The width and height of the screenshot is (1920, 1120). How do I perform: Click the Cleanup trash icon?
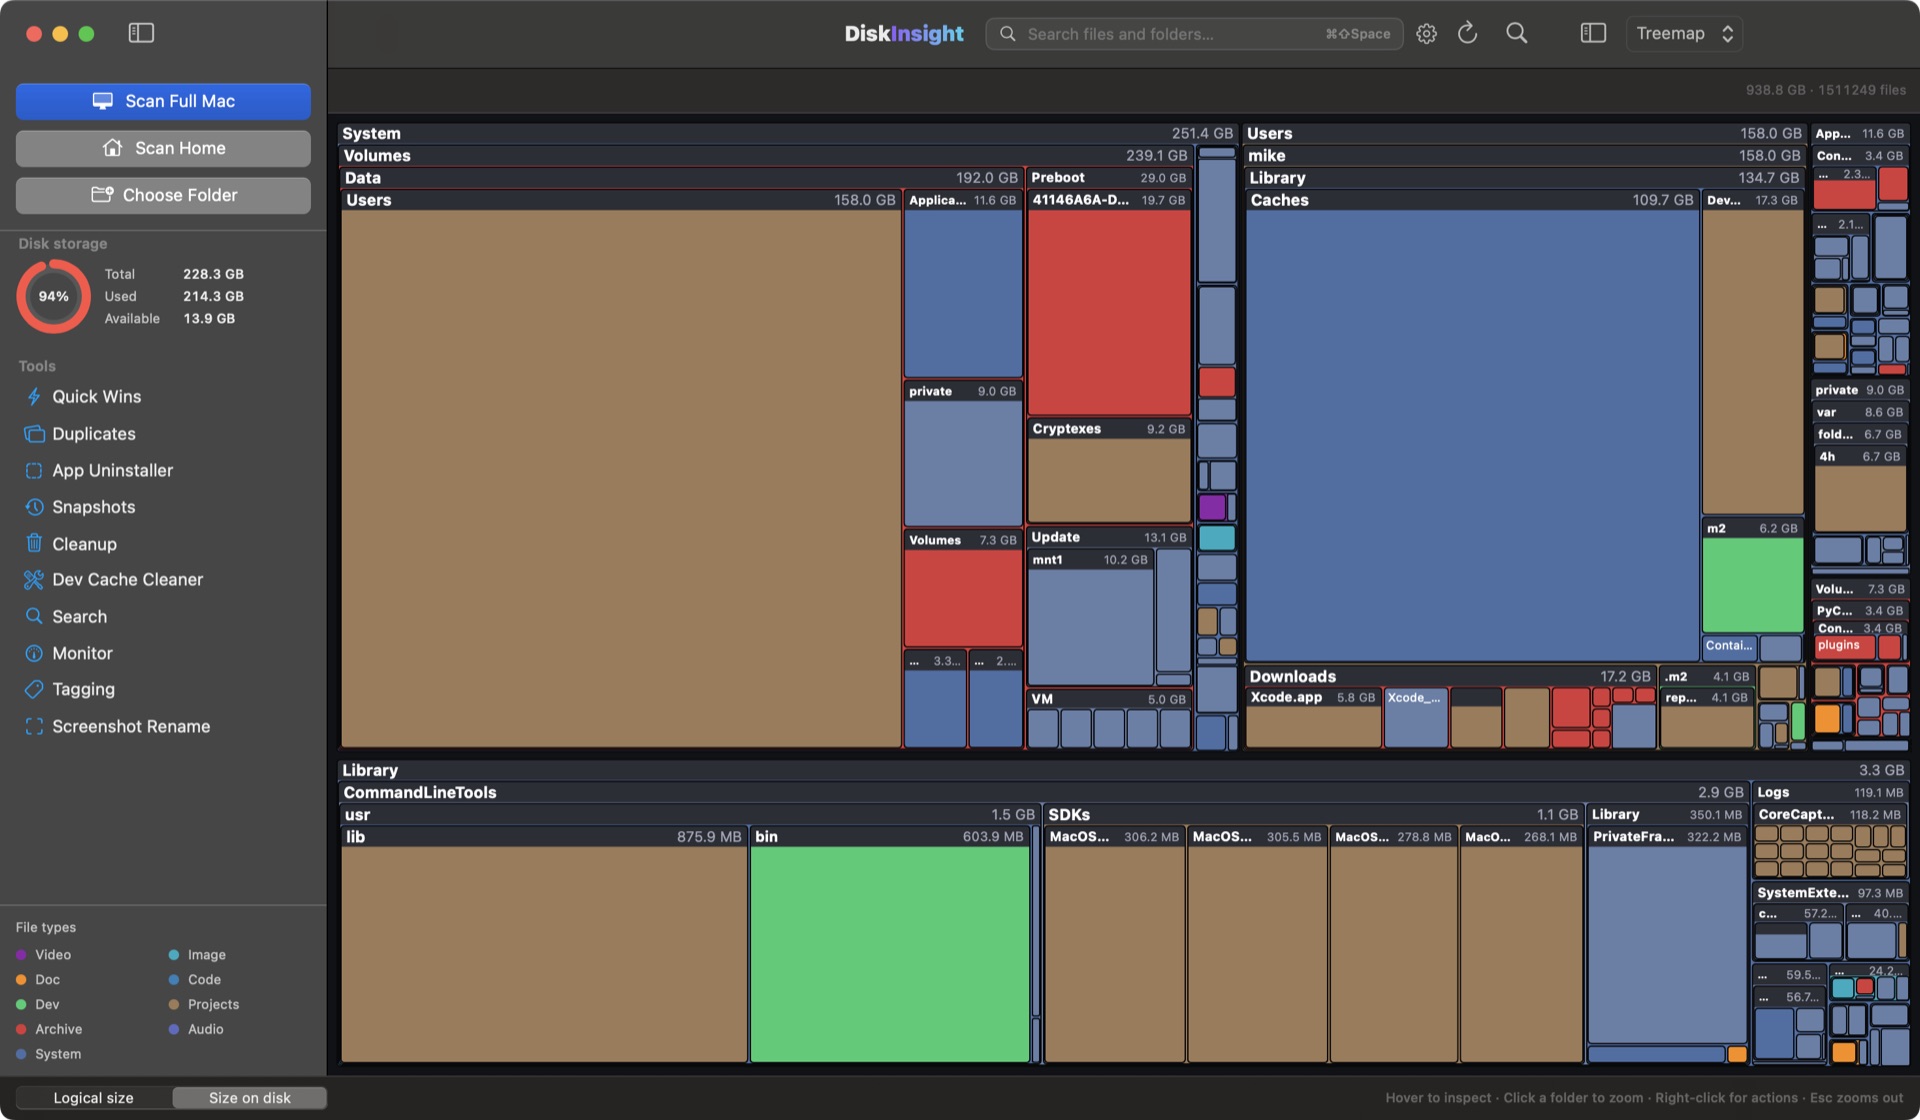pos(34,544)
